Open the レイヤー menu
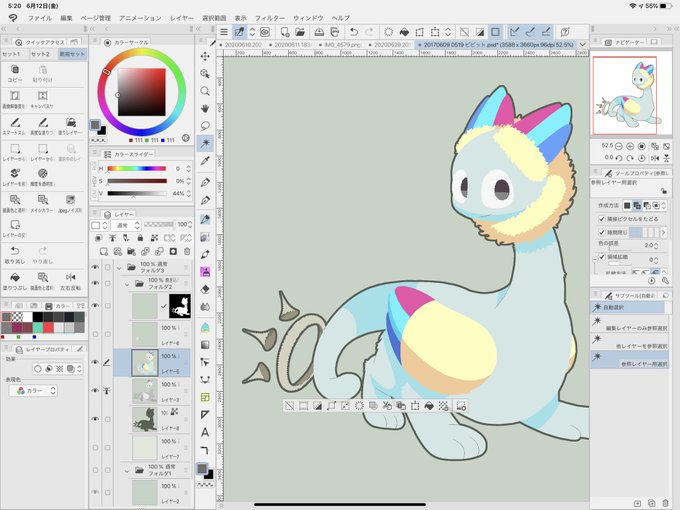 coord(182,18)
